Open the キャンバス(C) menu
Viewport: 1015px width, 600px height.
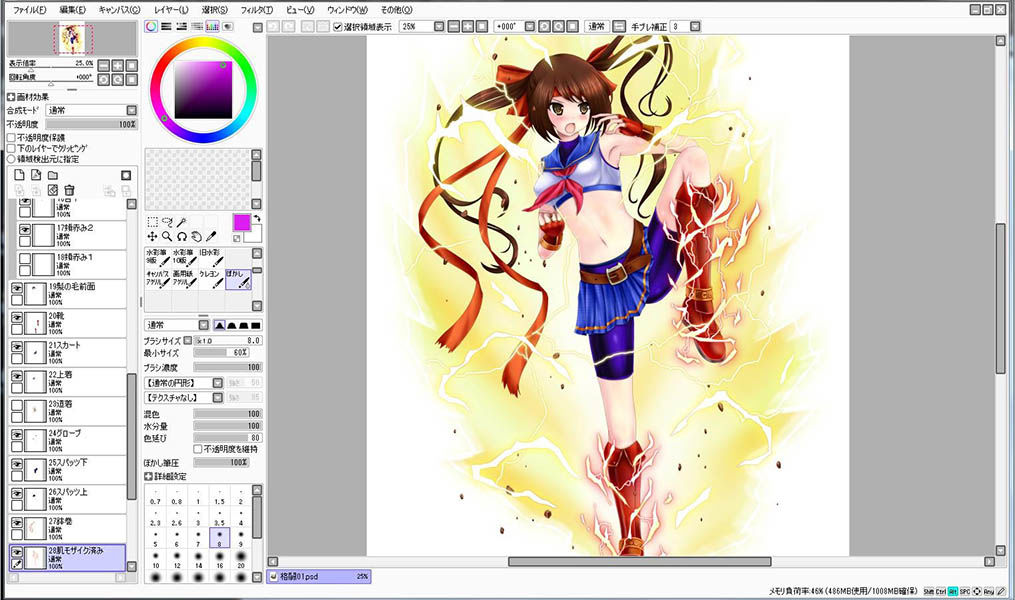click(119, 10)
